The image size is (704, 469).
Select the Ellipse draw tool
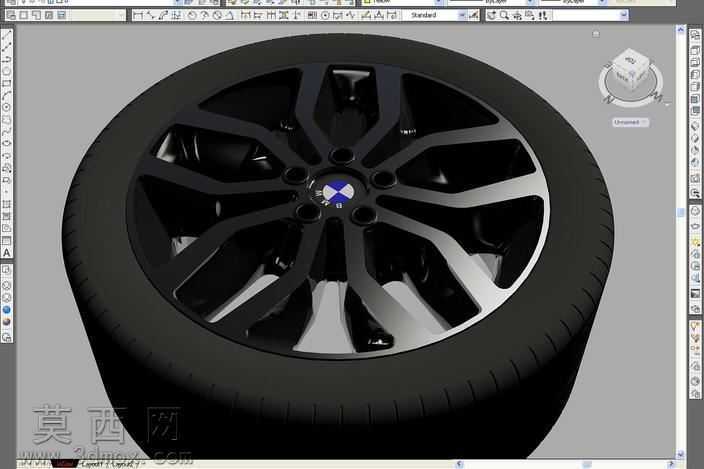[7, 143]
